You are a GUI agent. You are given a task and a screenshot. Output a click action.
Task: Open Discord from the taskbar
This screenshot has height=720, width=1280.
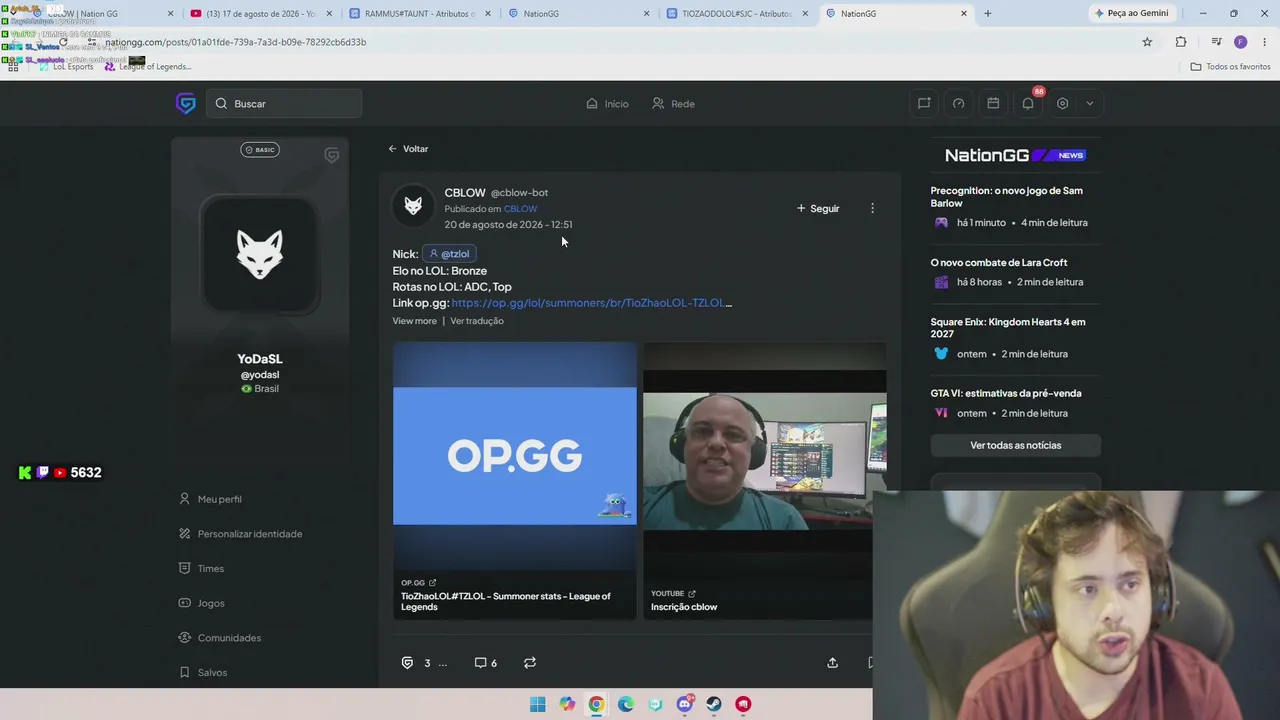pyautogui.click(x=685, y=704)
